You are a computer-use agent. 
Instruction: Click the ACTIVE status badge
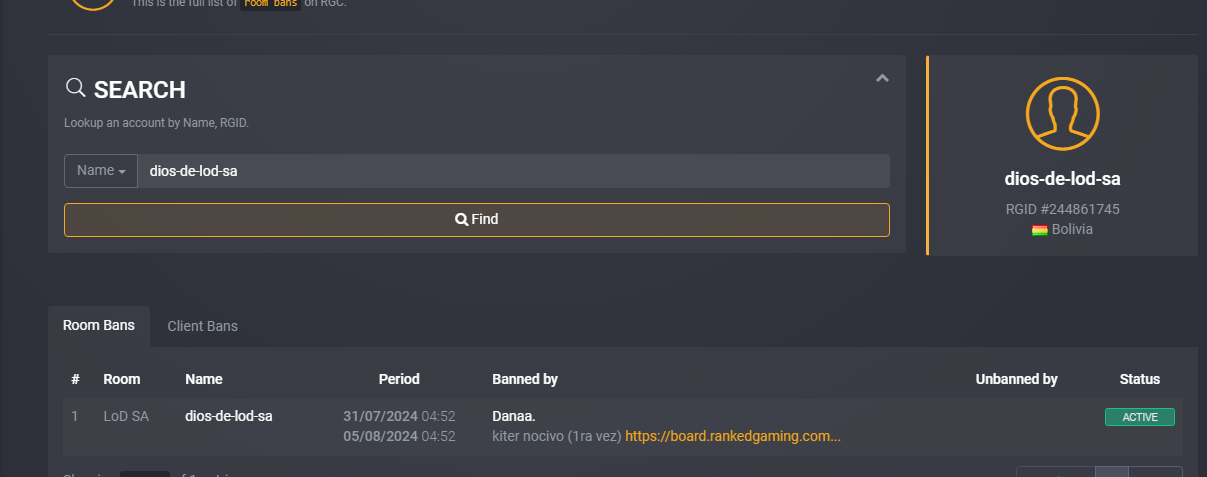click(x=1139, y=417)
